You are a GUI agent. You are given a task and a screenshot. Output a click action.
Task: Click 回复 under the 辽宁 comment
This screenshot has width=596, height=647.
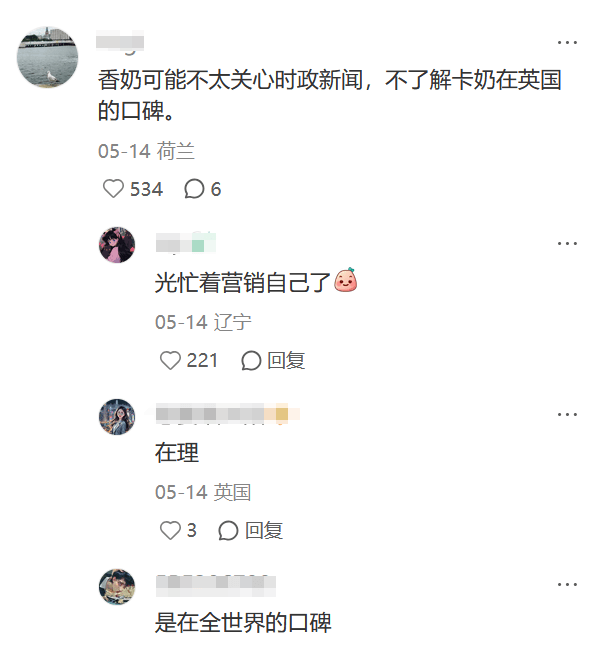(286, 361)
